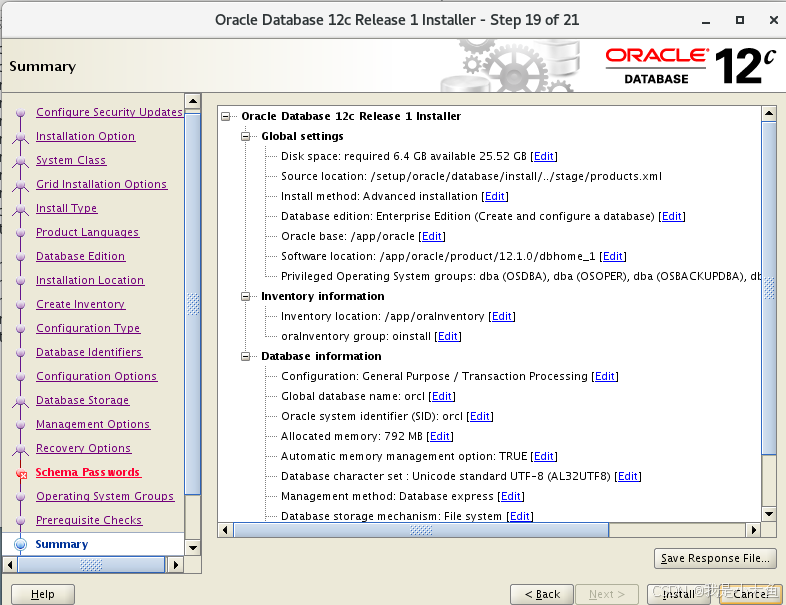Select the Privileged Operating System groups row
Screen dimensions: 786x605
(521, 277)
